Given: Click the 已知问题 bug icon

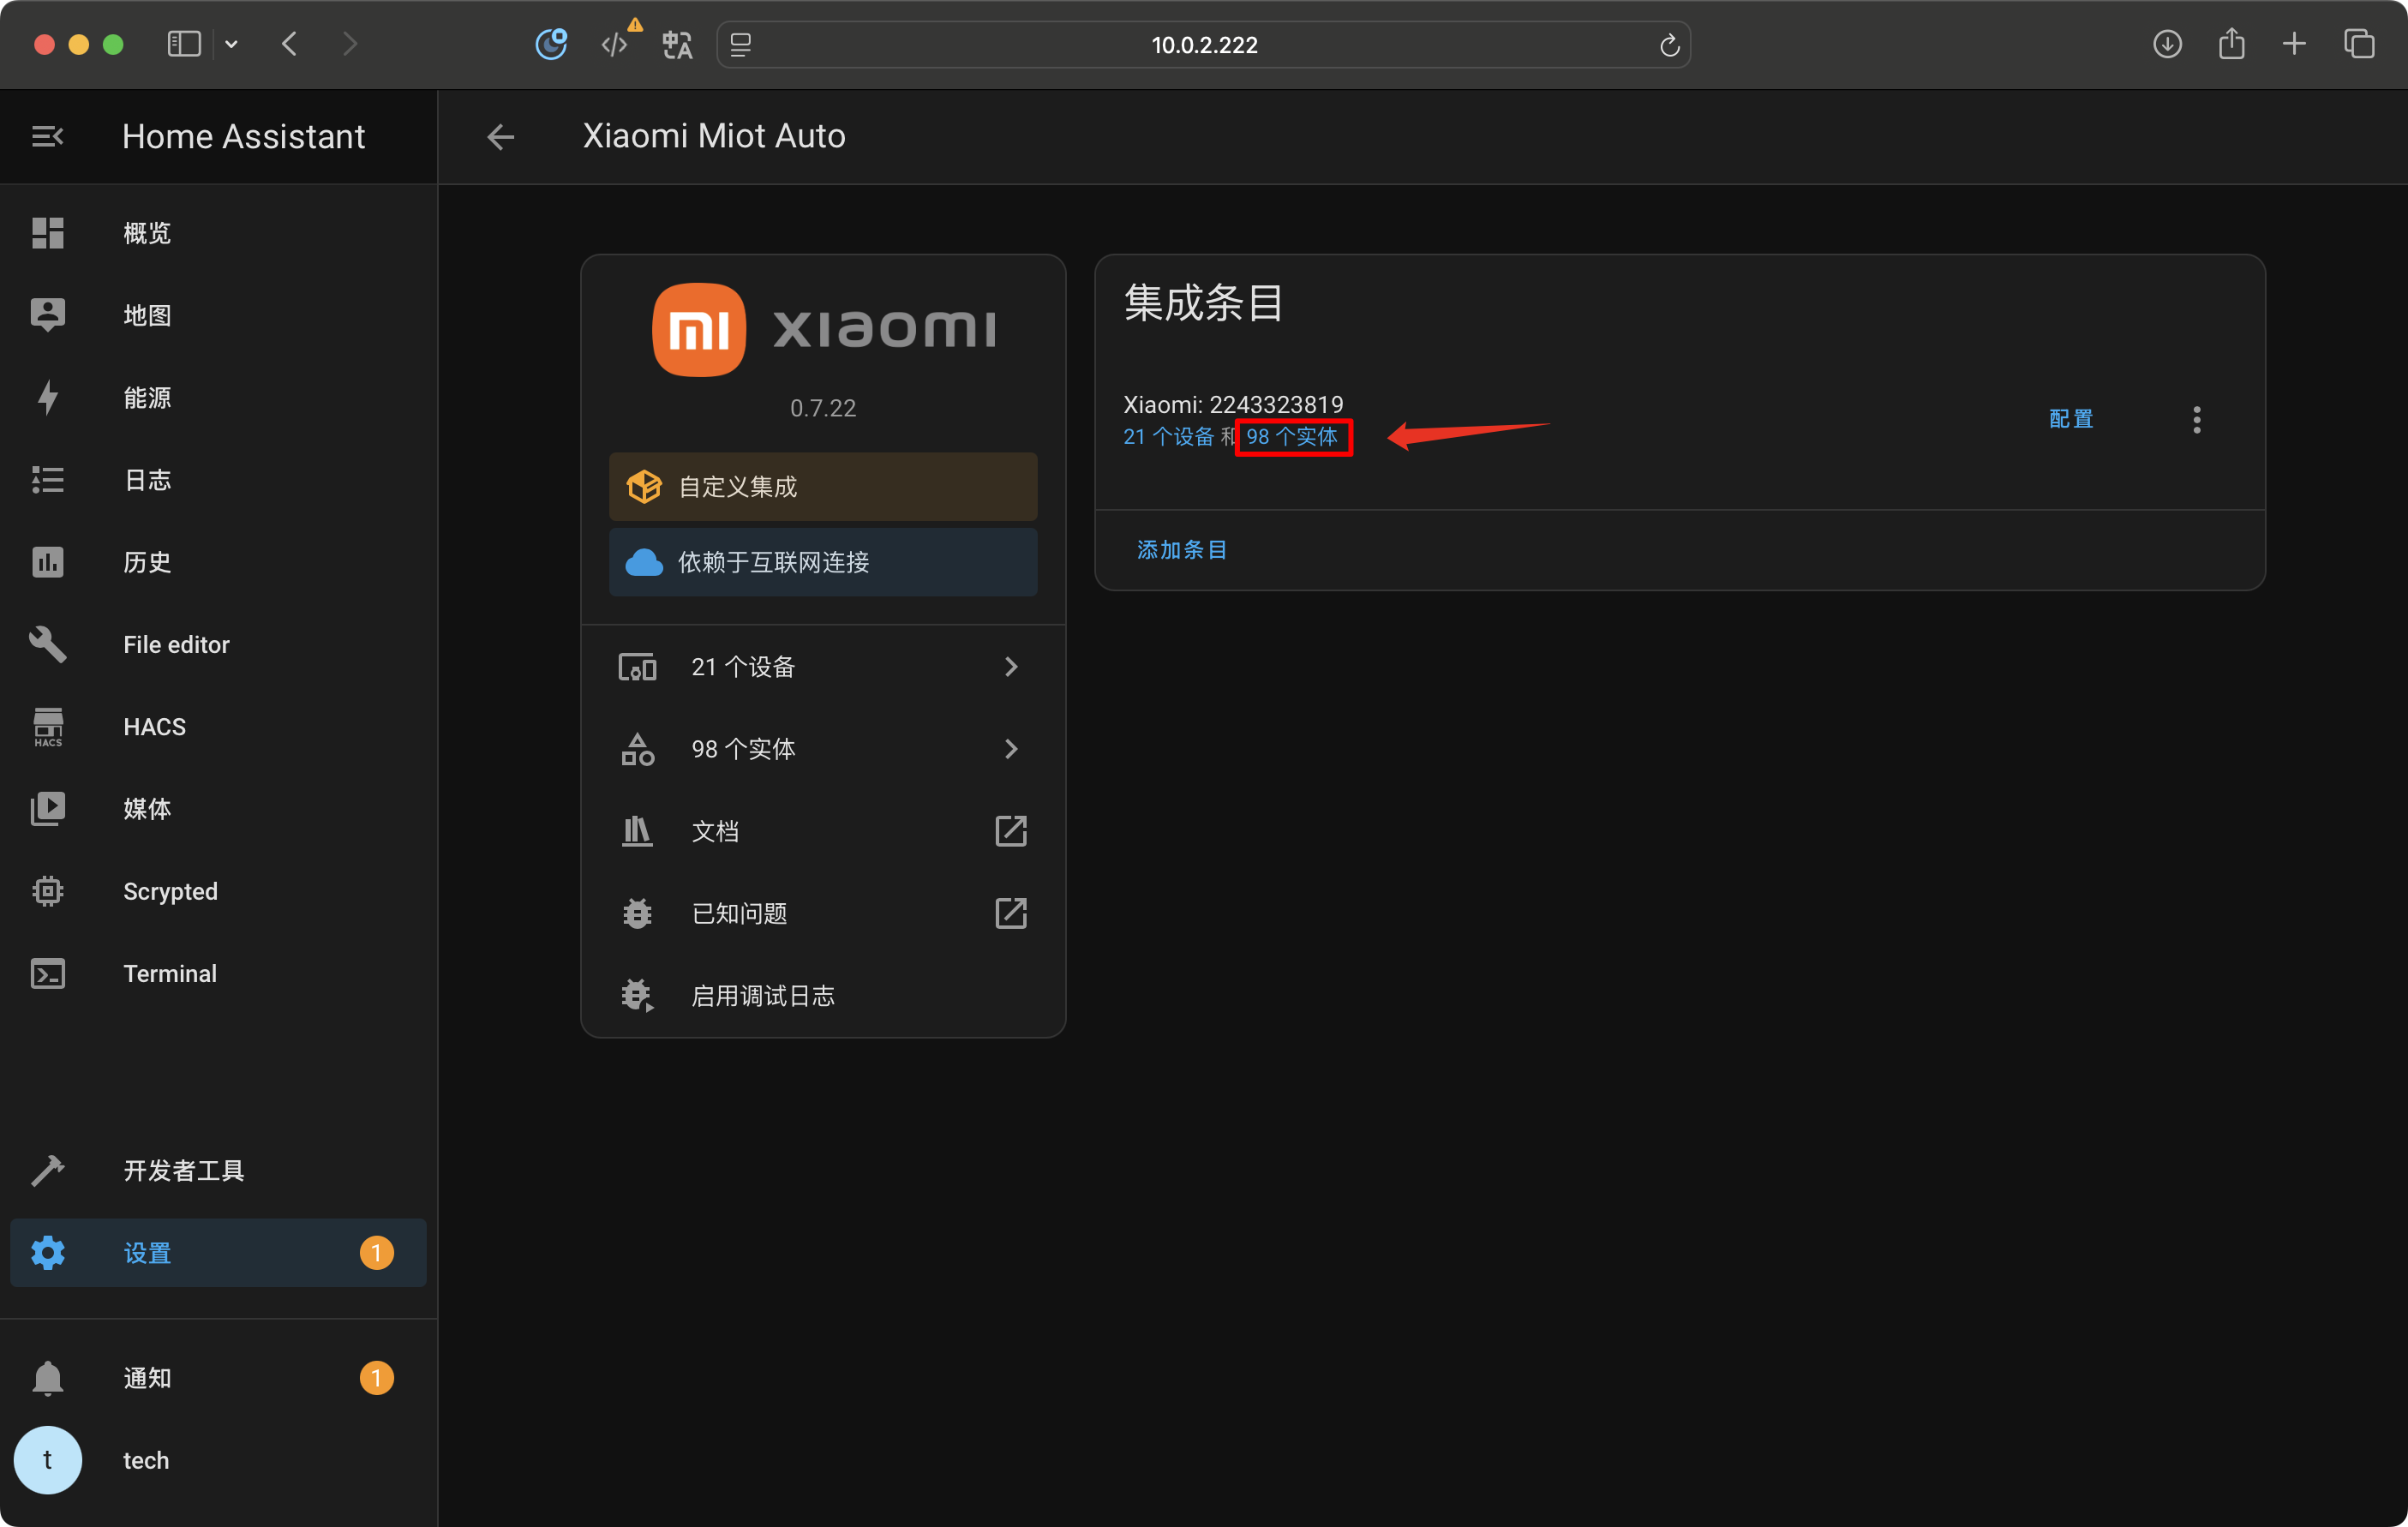Looking at the screenshot, I should [x=637, y=913].
